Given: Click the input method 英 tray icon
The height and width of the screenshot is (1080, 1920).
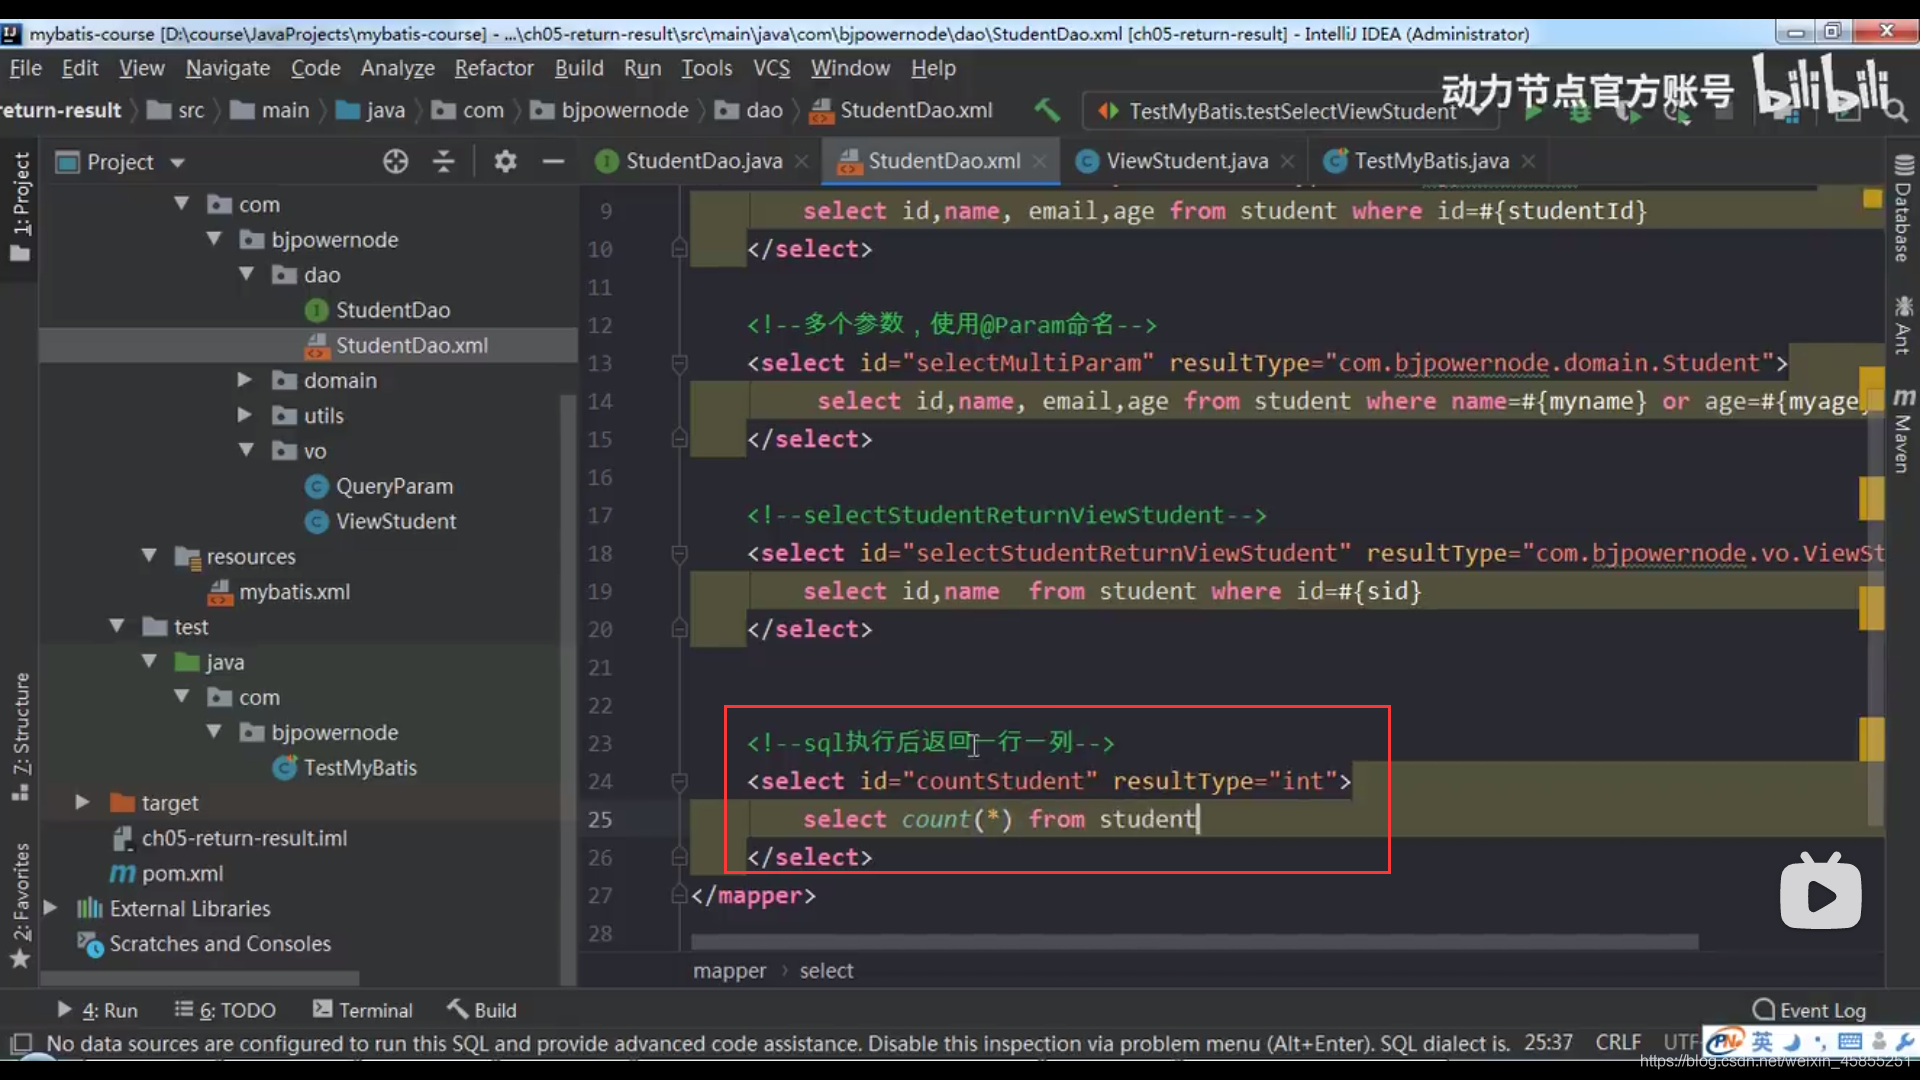Looking at the screenshot, I should tap(1762, 1042).
